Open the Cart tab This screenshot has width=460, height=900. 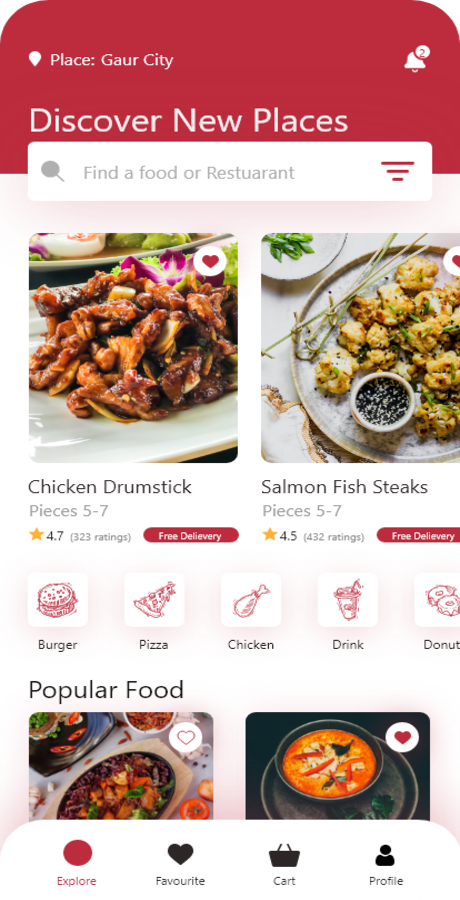(x=284, y=863)
